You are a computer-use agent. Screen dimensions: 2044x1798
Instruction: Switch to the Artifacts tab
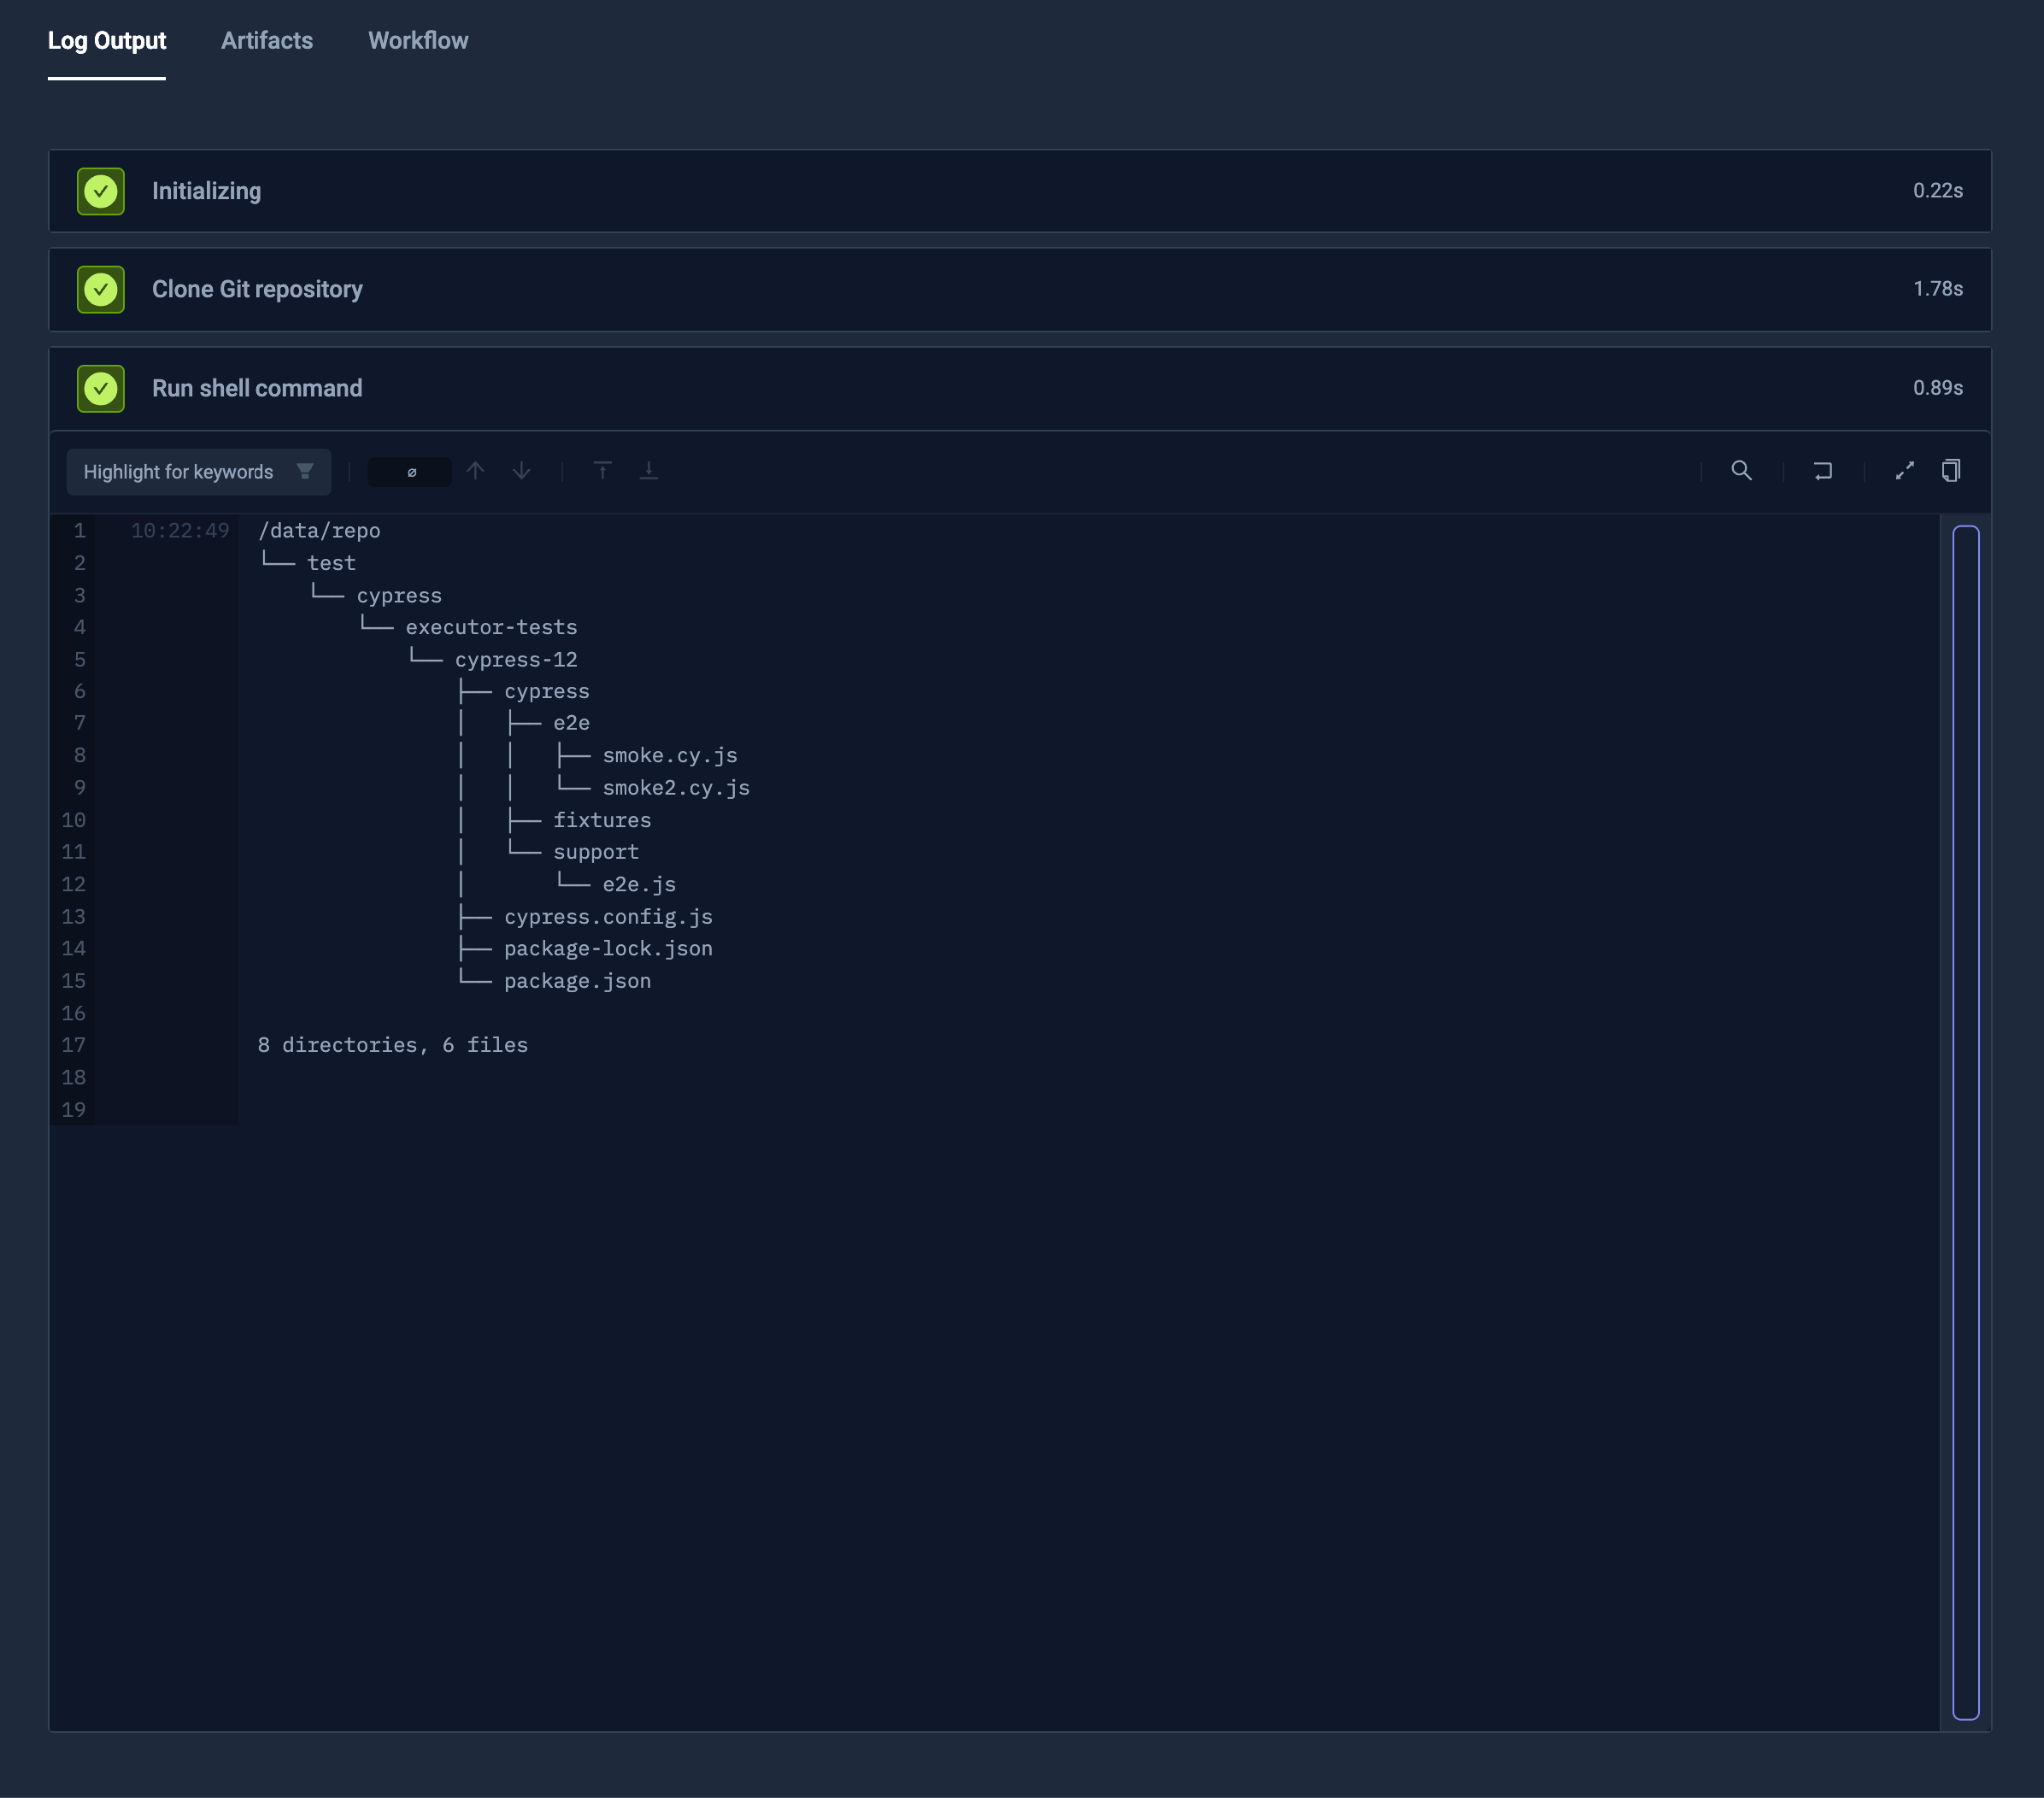(267, 41)
